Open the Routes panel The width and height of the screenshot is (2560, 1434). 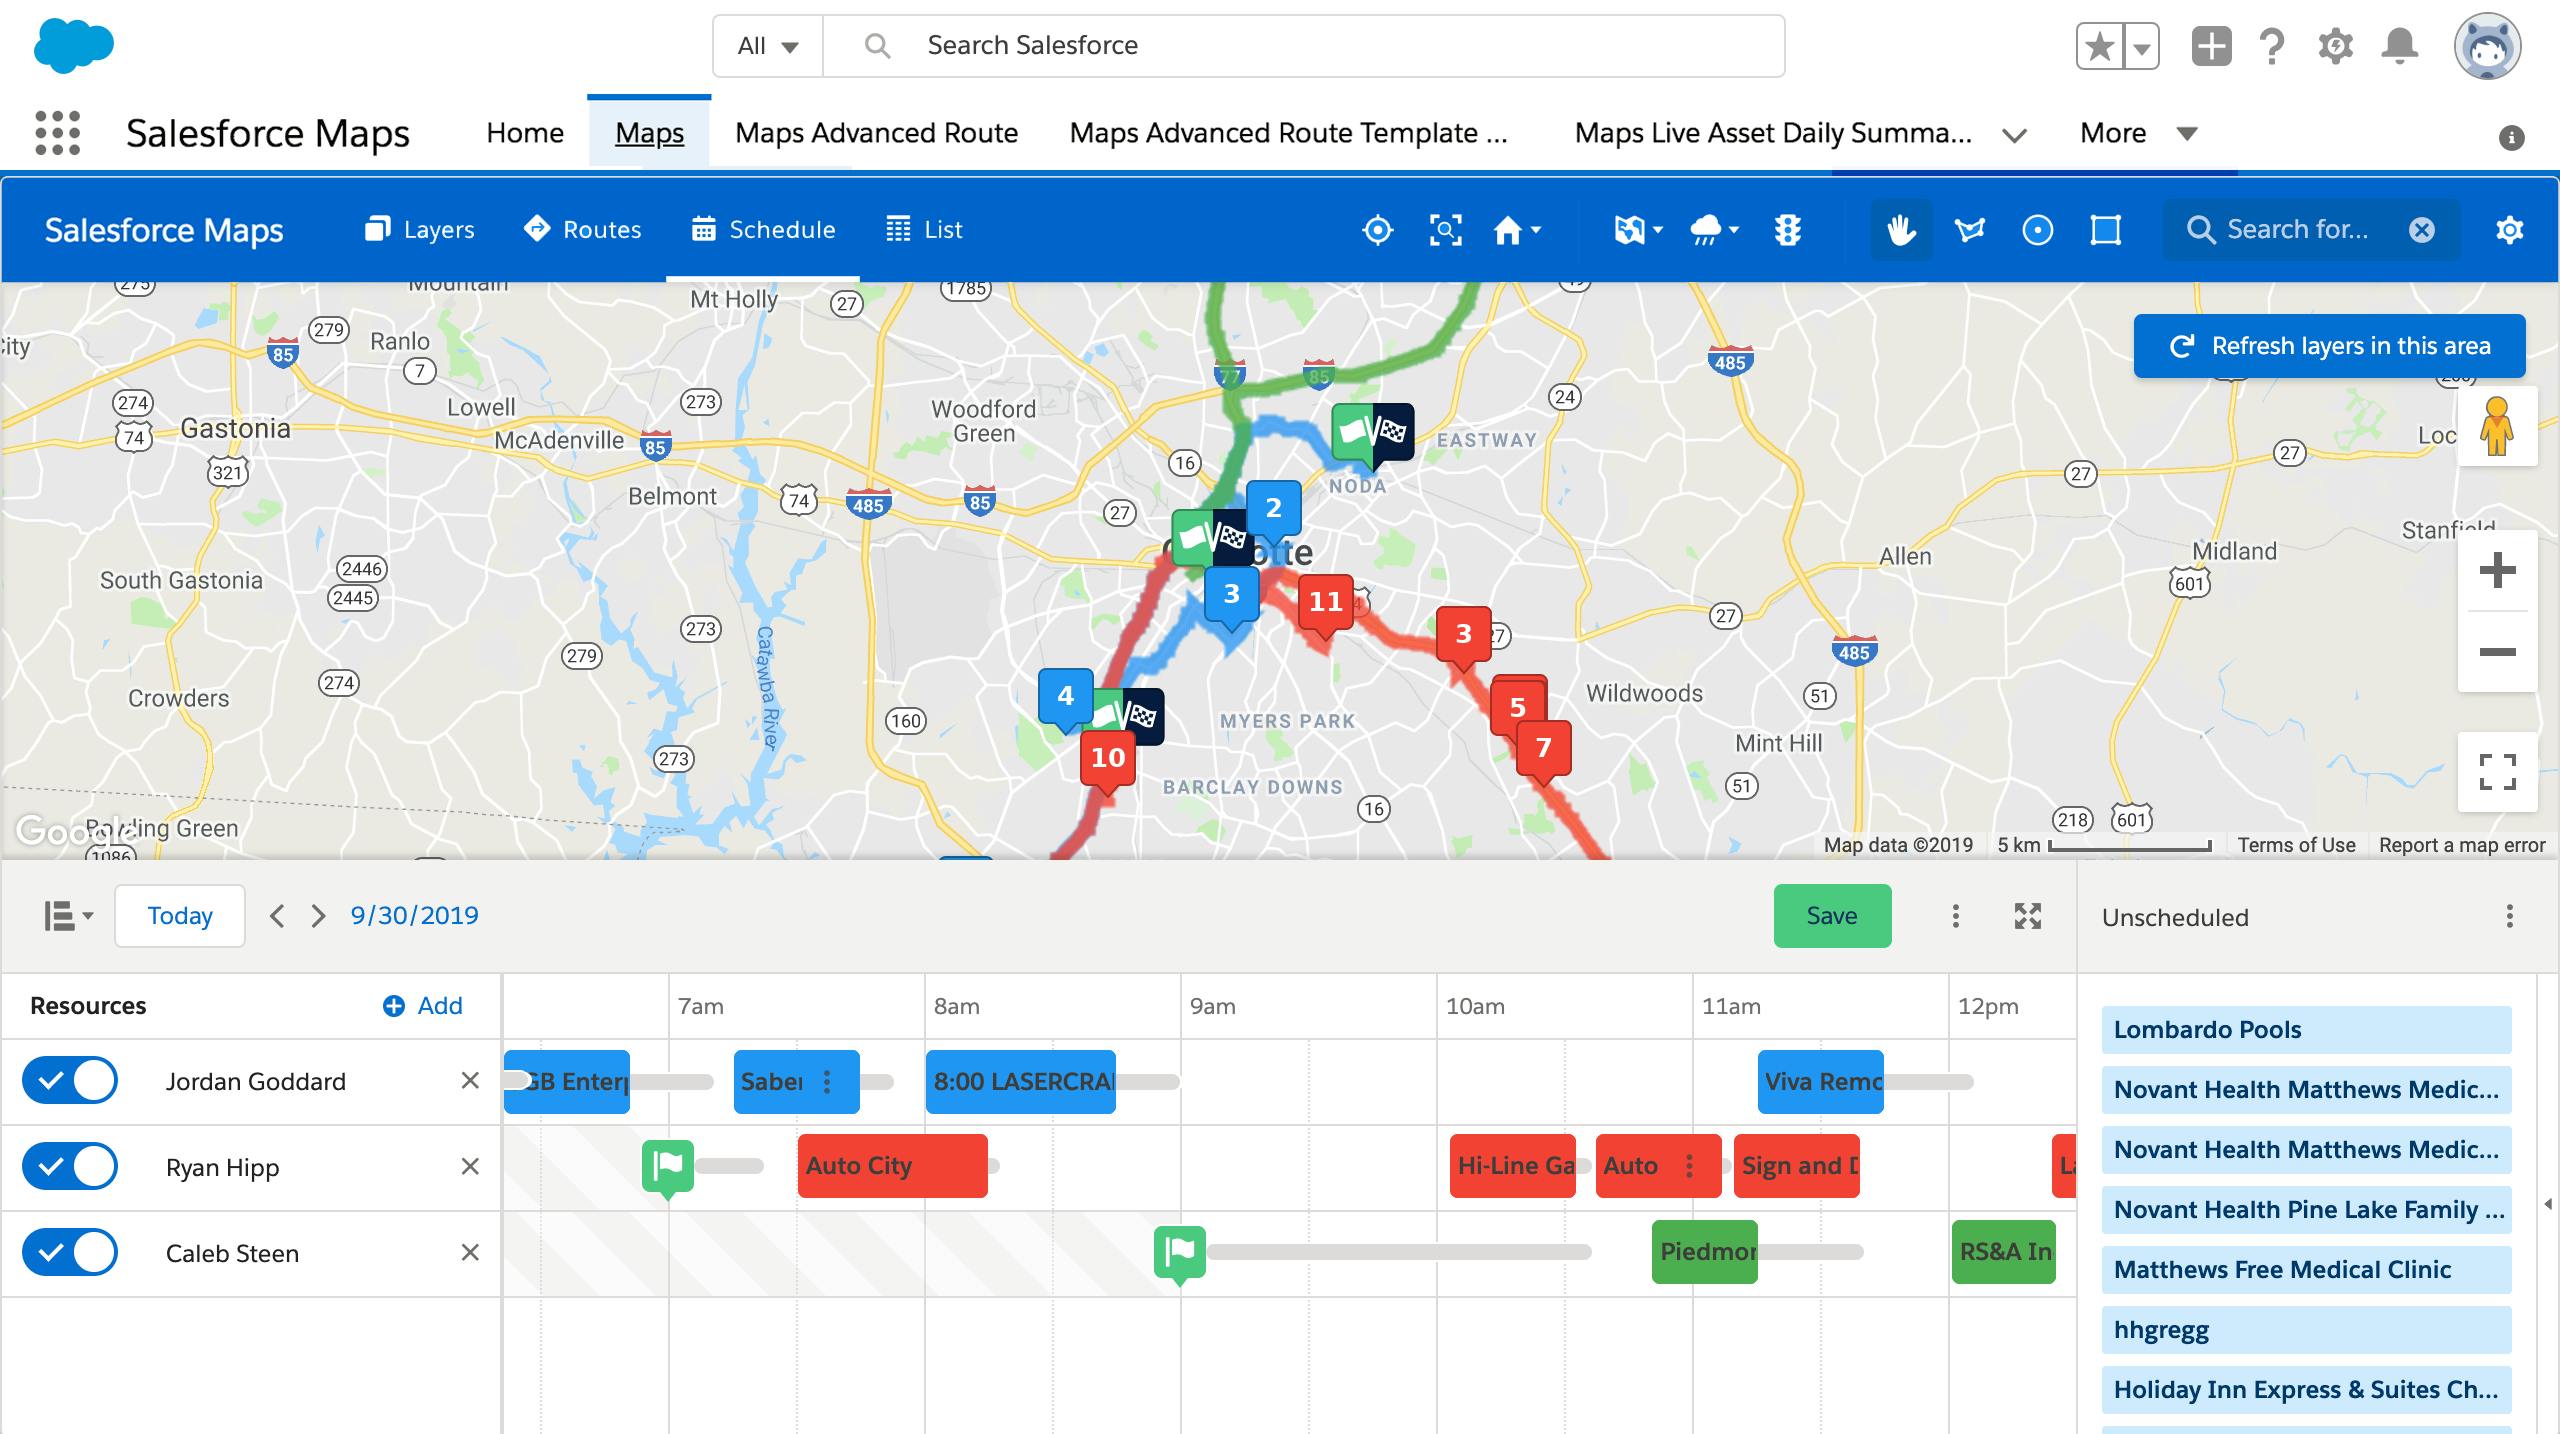pyautogui.click(x=582, y=228)
